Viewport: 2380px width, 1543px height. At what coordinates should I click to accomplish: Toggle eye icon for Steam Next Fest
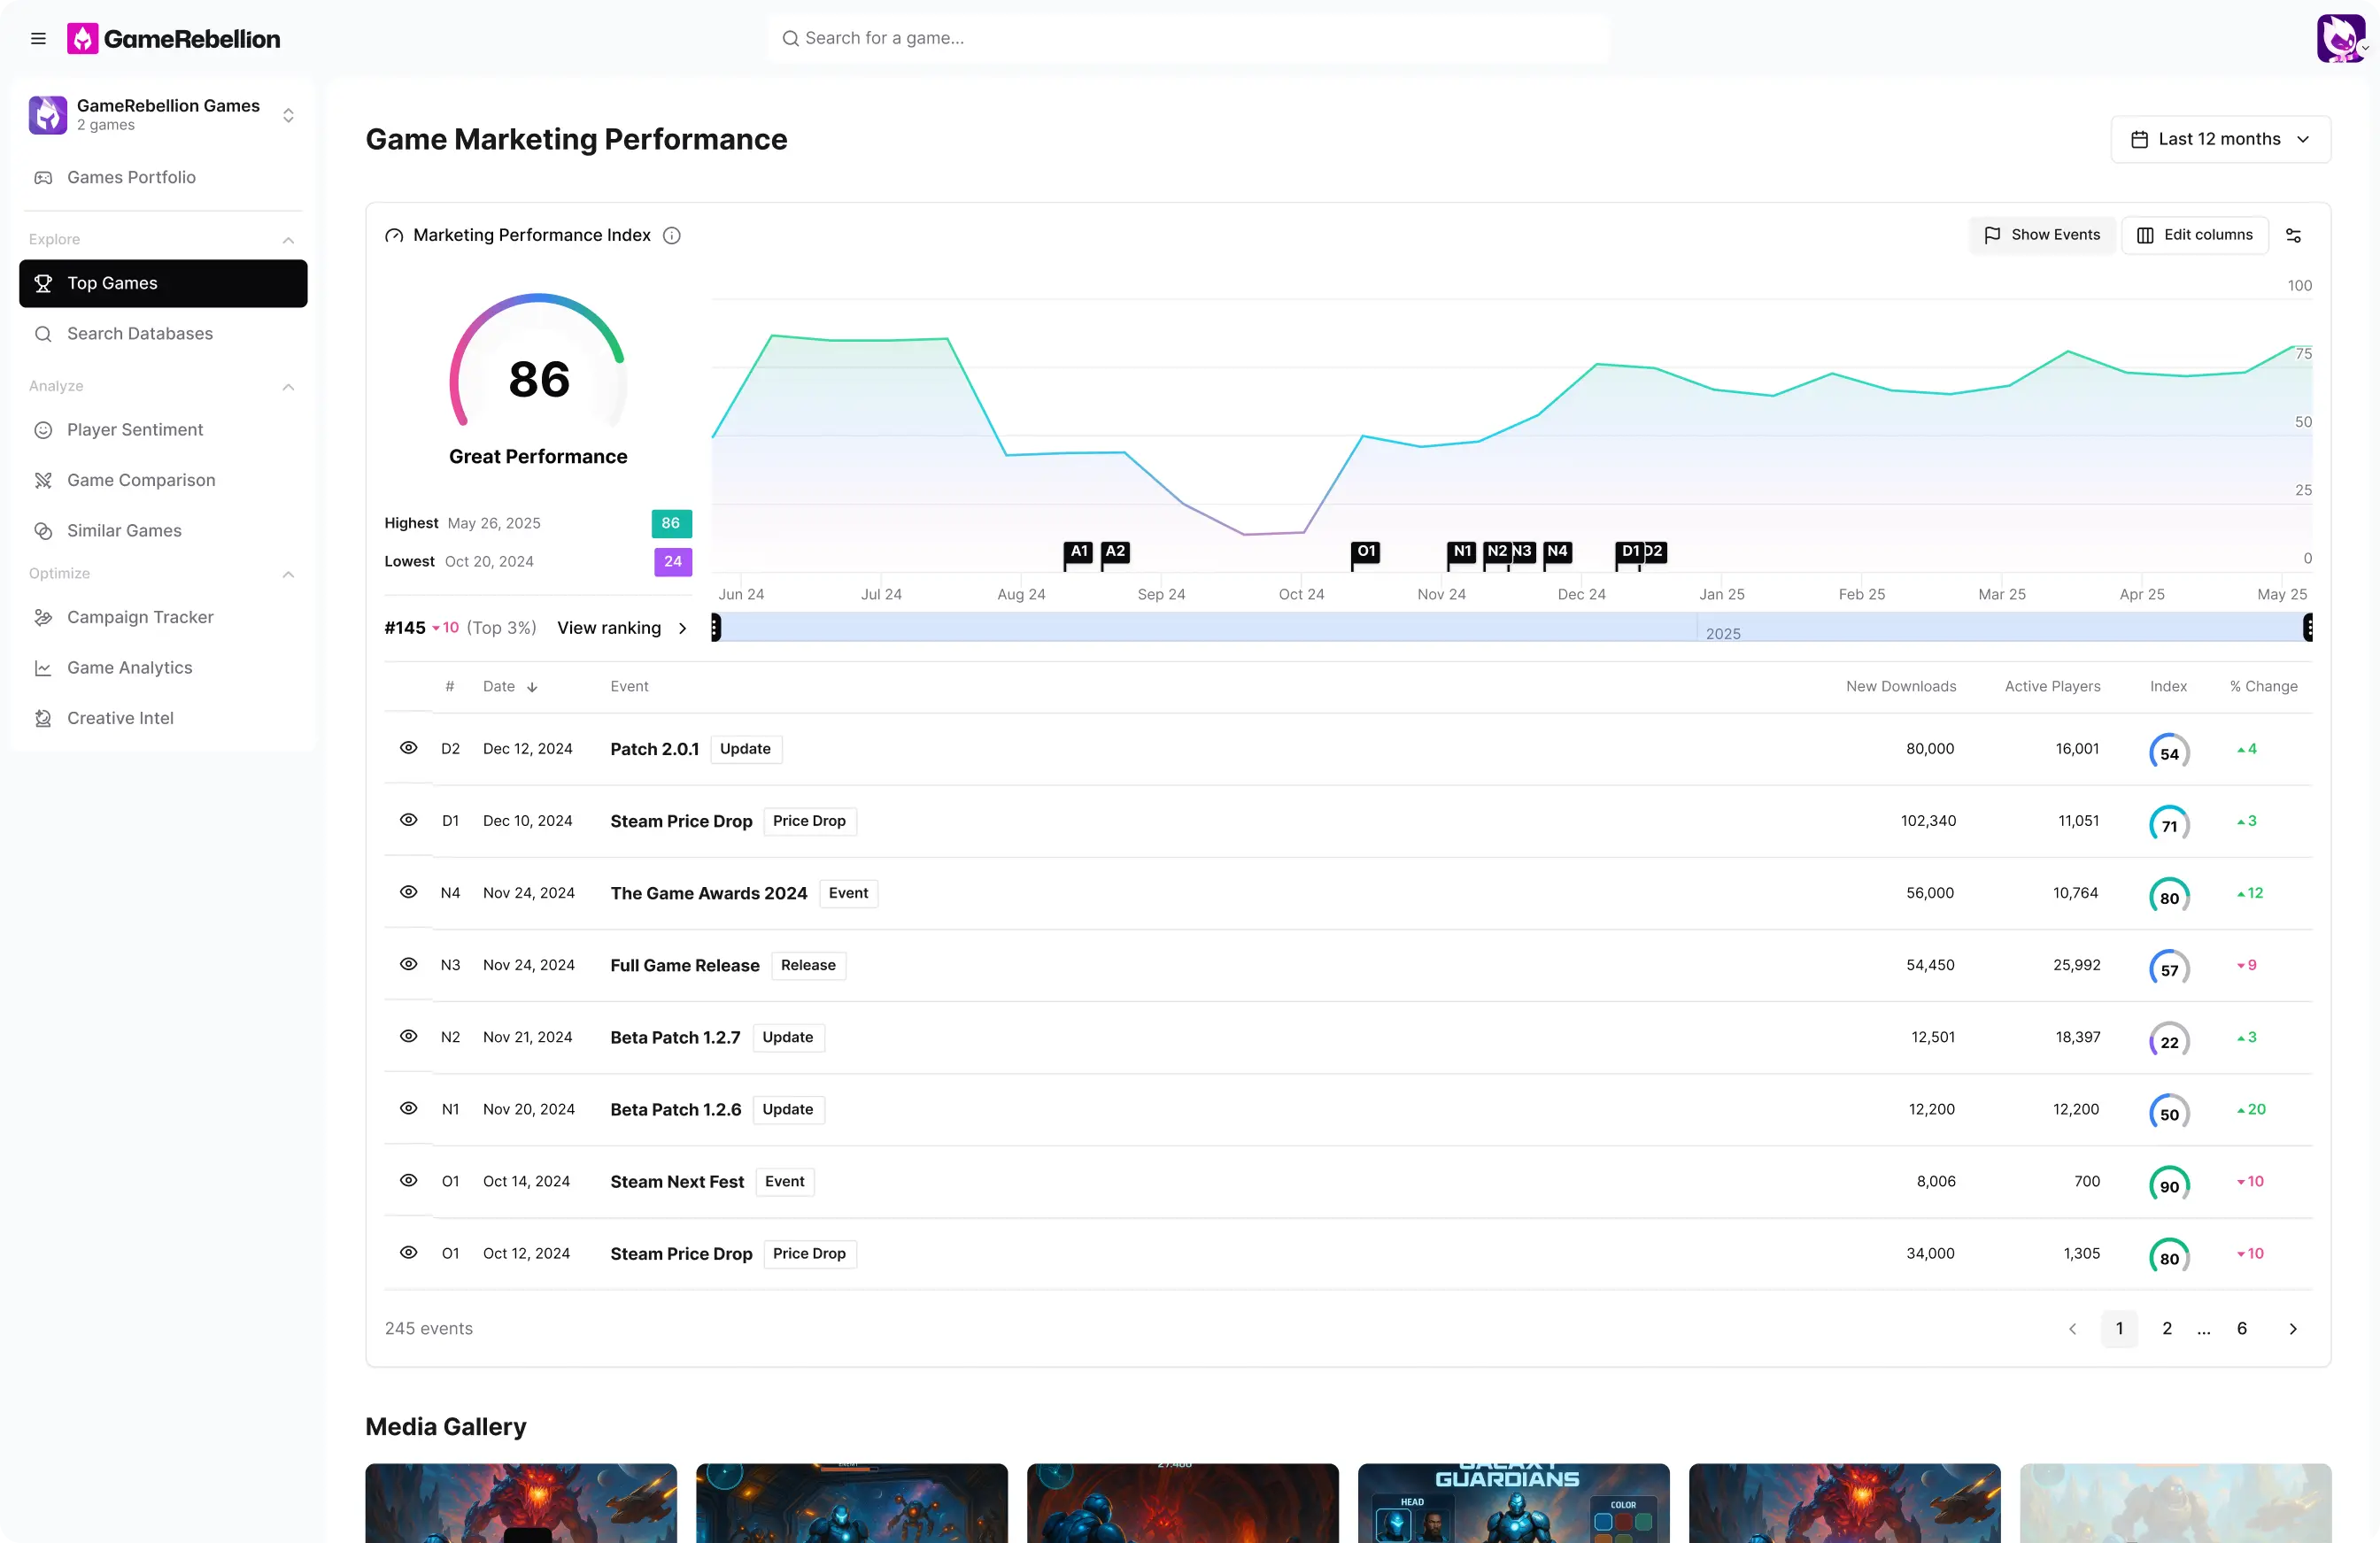pyautogui.click(x=408, y=1180)
